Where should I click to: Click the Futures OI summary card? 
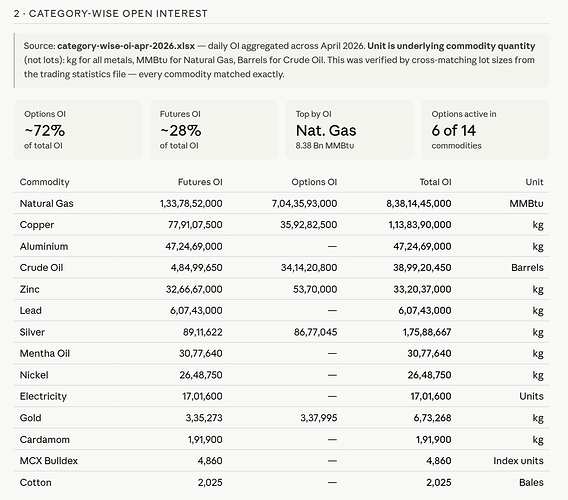(214, 130)
